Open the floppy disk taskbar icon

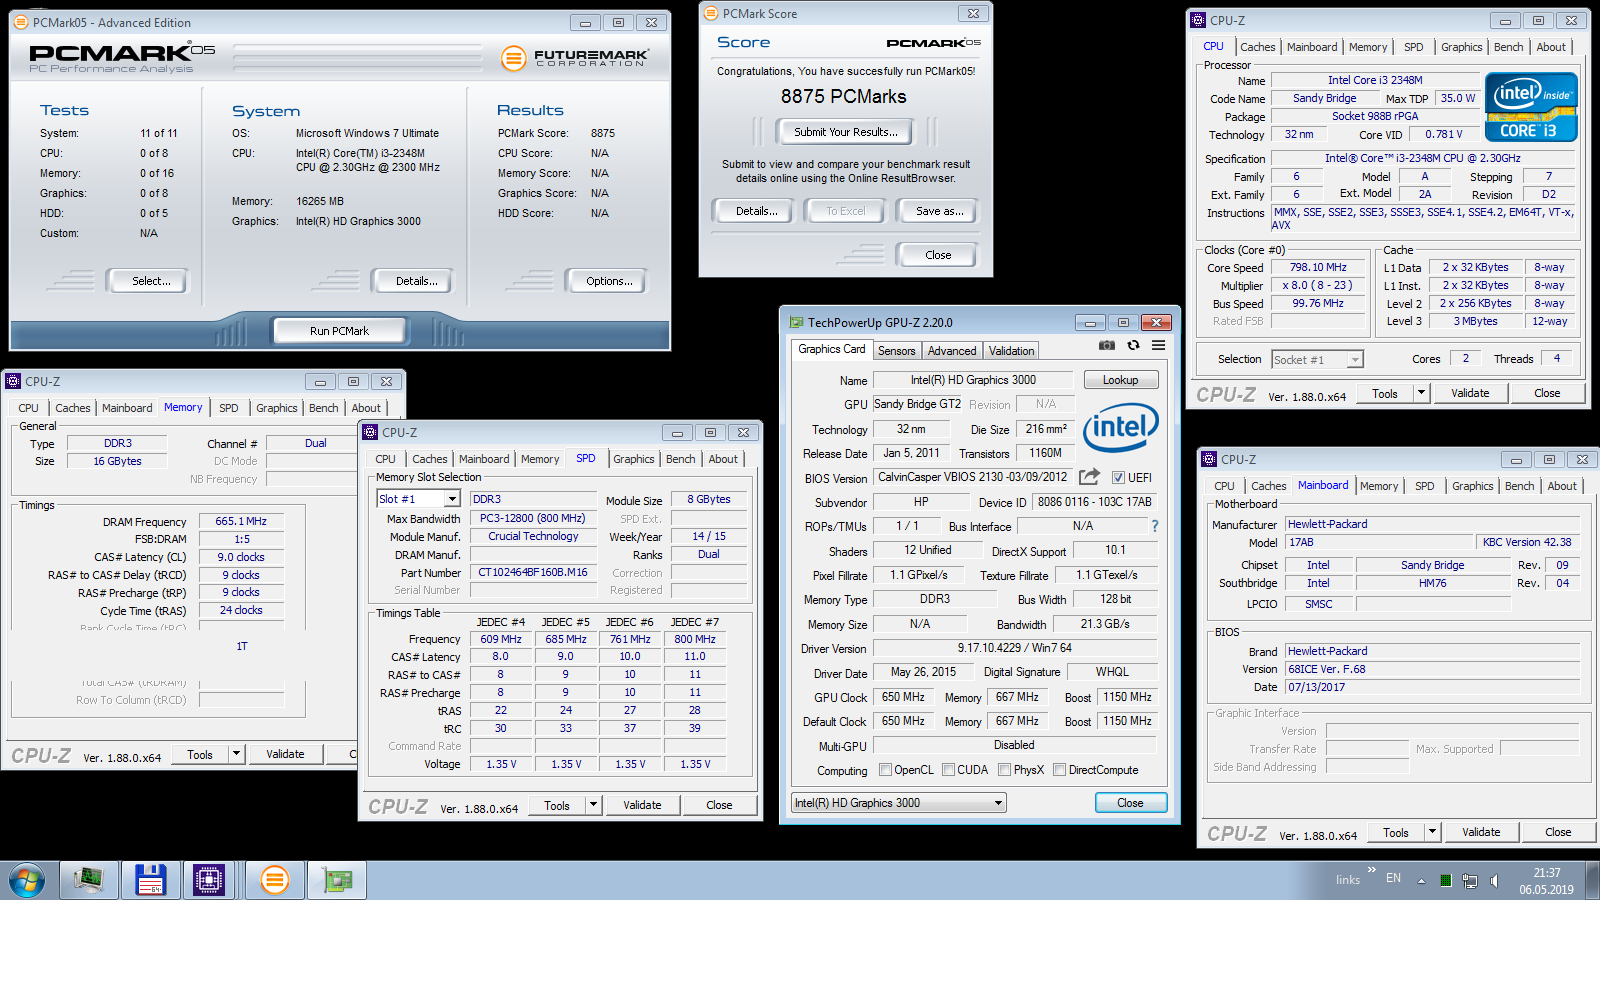tap(150, 880)
